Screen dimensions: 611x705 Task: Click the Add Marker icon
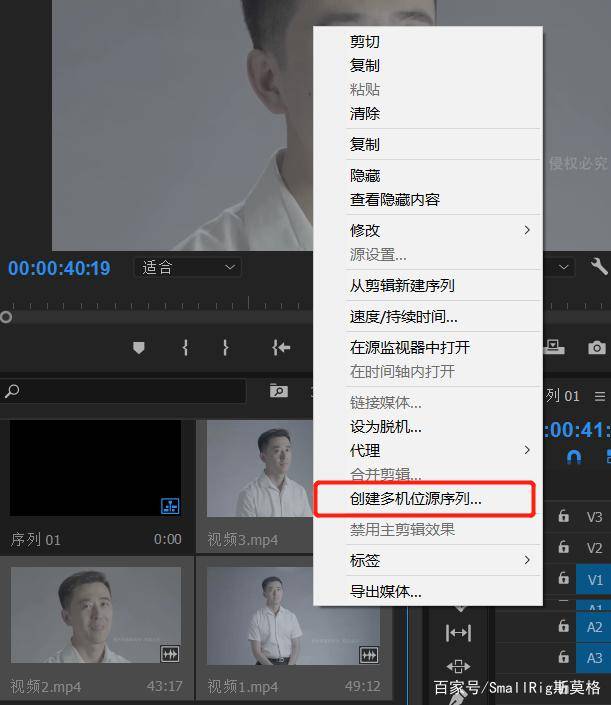point(139,347)
